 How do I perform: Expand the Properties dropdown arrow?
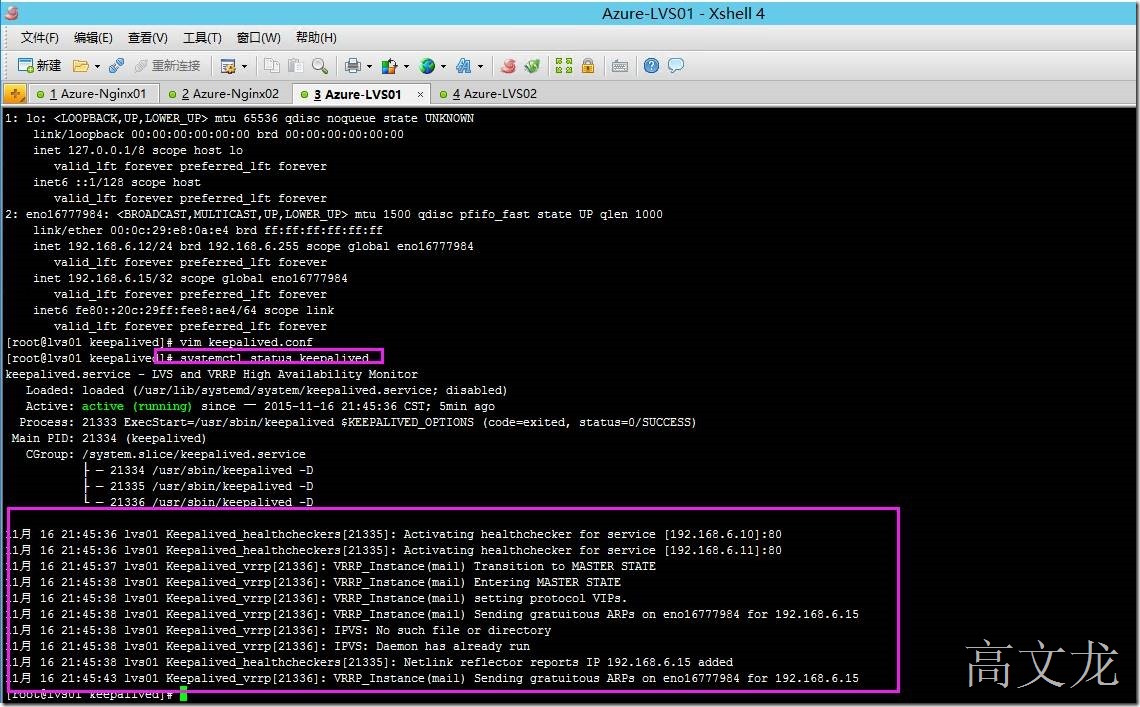(244, 66)
